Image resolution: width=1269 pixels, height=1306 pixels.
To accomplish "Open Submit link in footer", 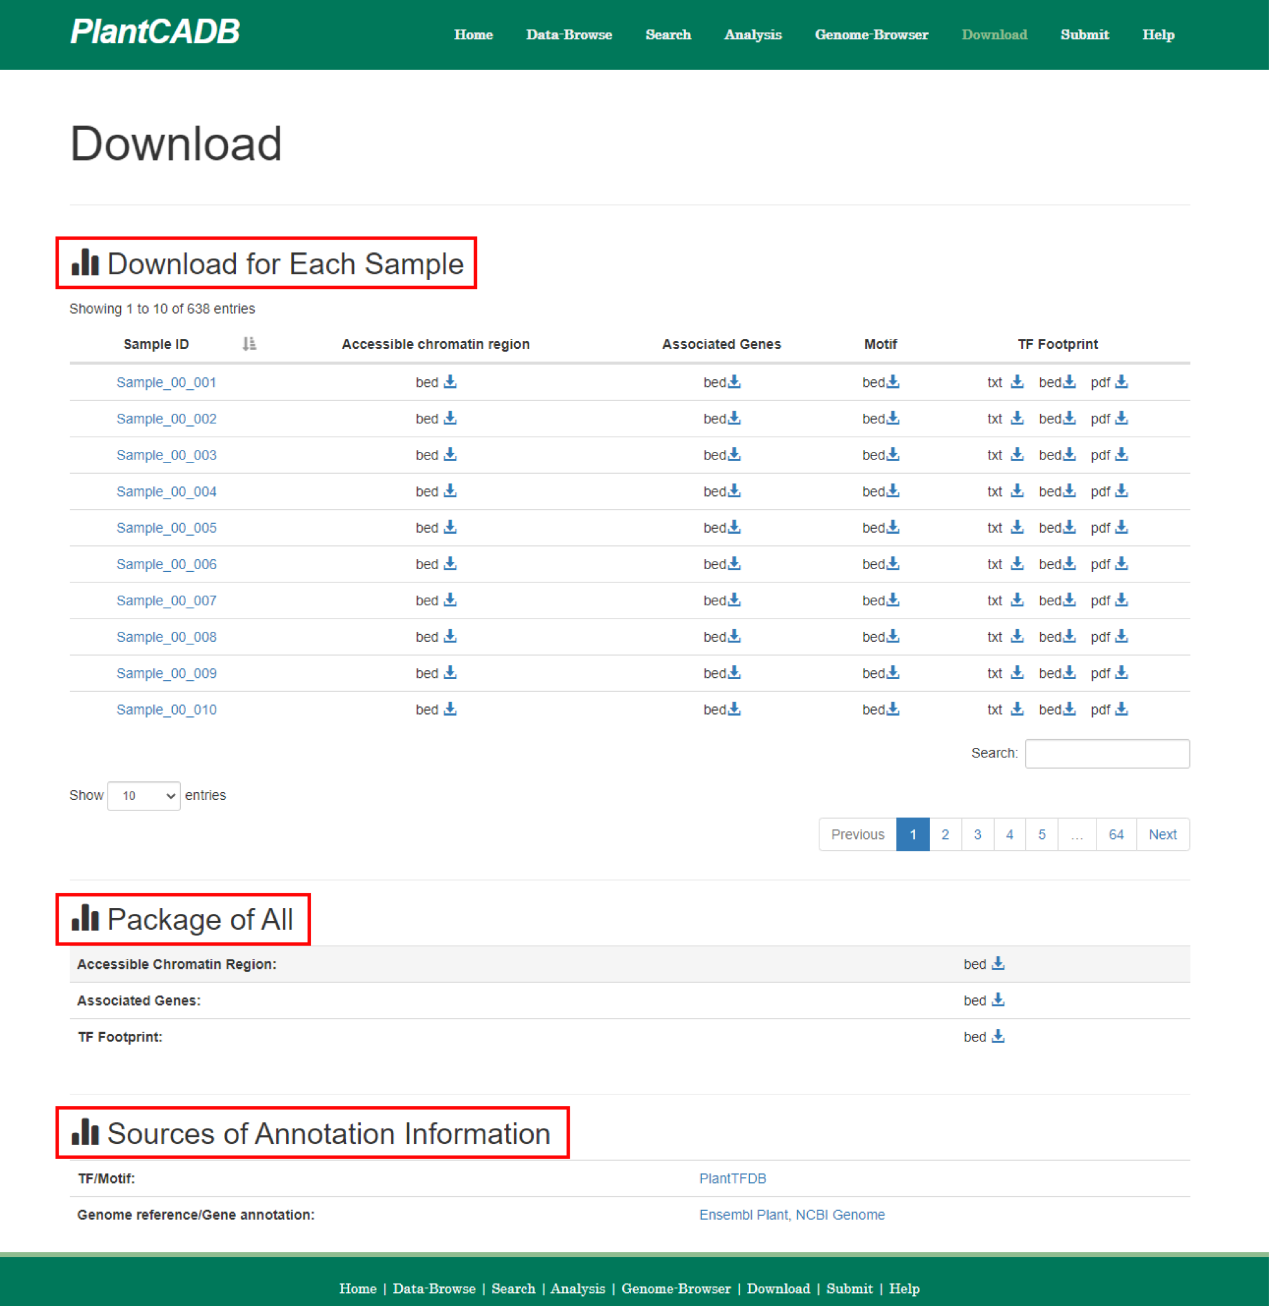I will [850, 1288].
